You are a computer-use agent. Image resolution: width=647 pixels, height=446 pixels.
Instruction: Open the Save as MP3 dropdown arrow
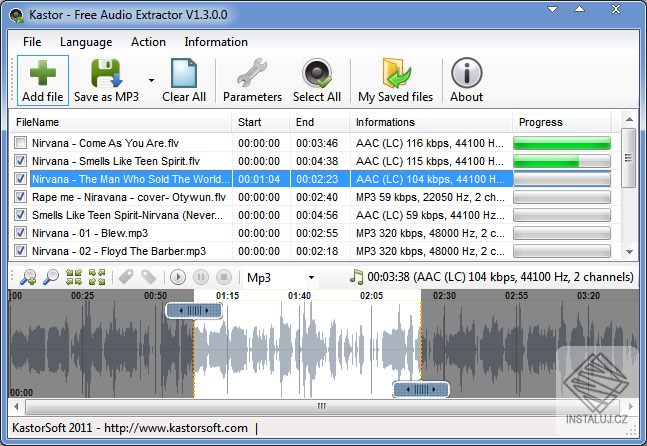tap(151, 80)
